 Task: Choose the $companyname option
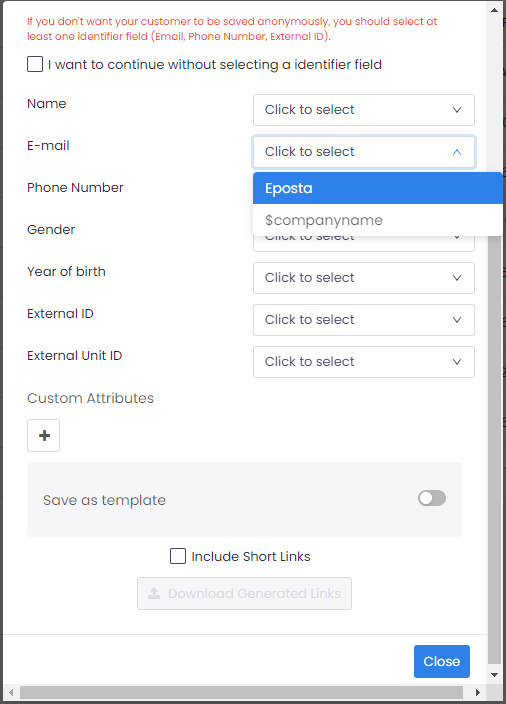378,220
